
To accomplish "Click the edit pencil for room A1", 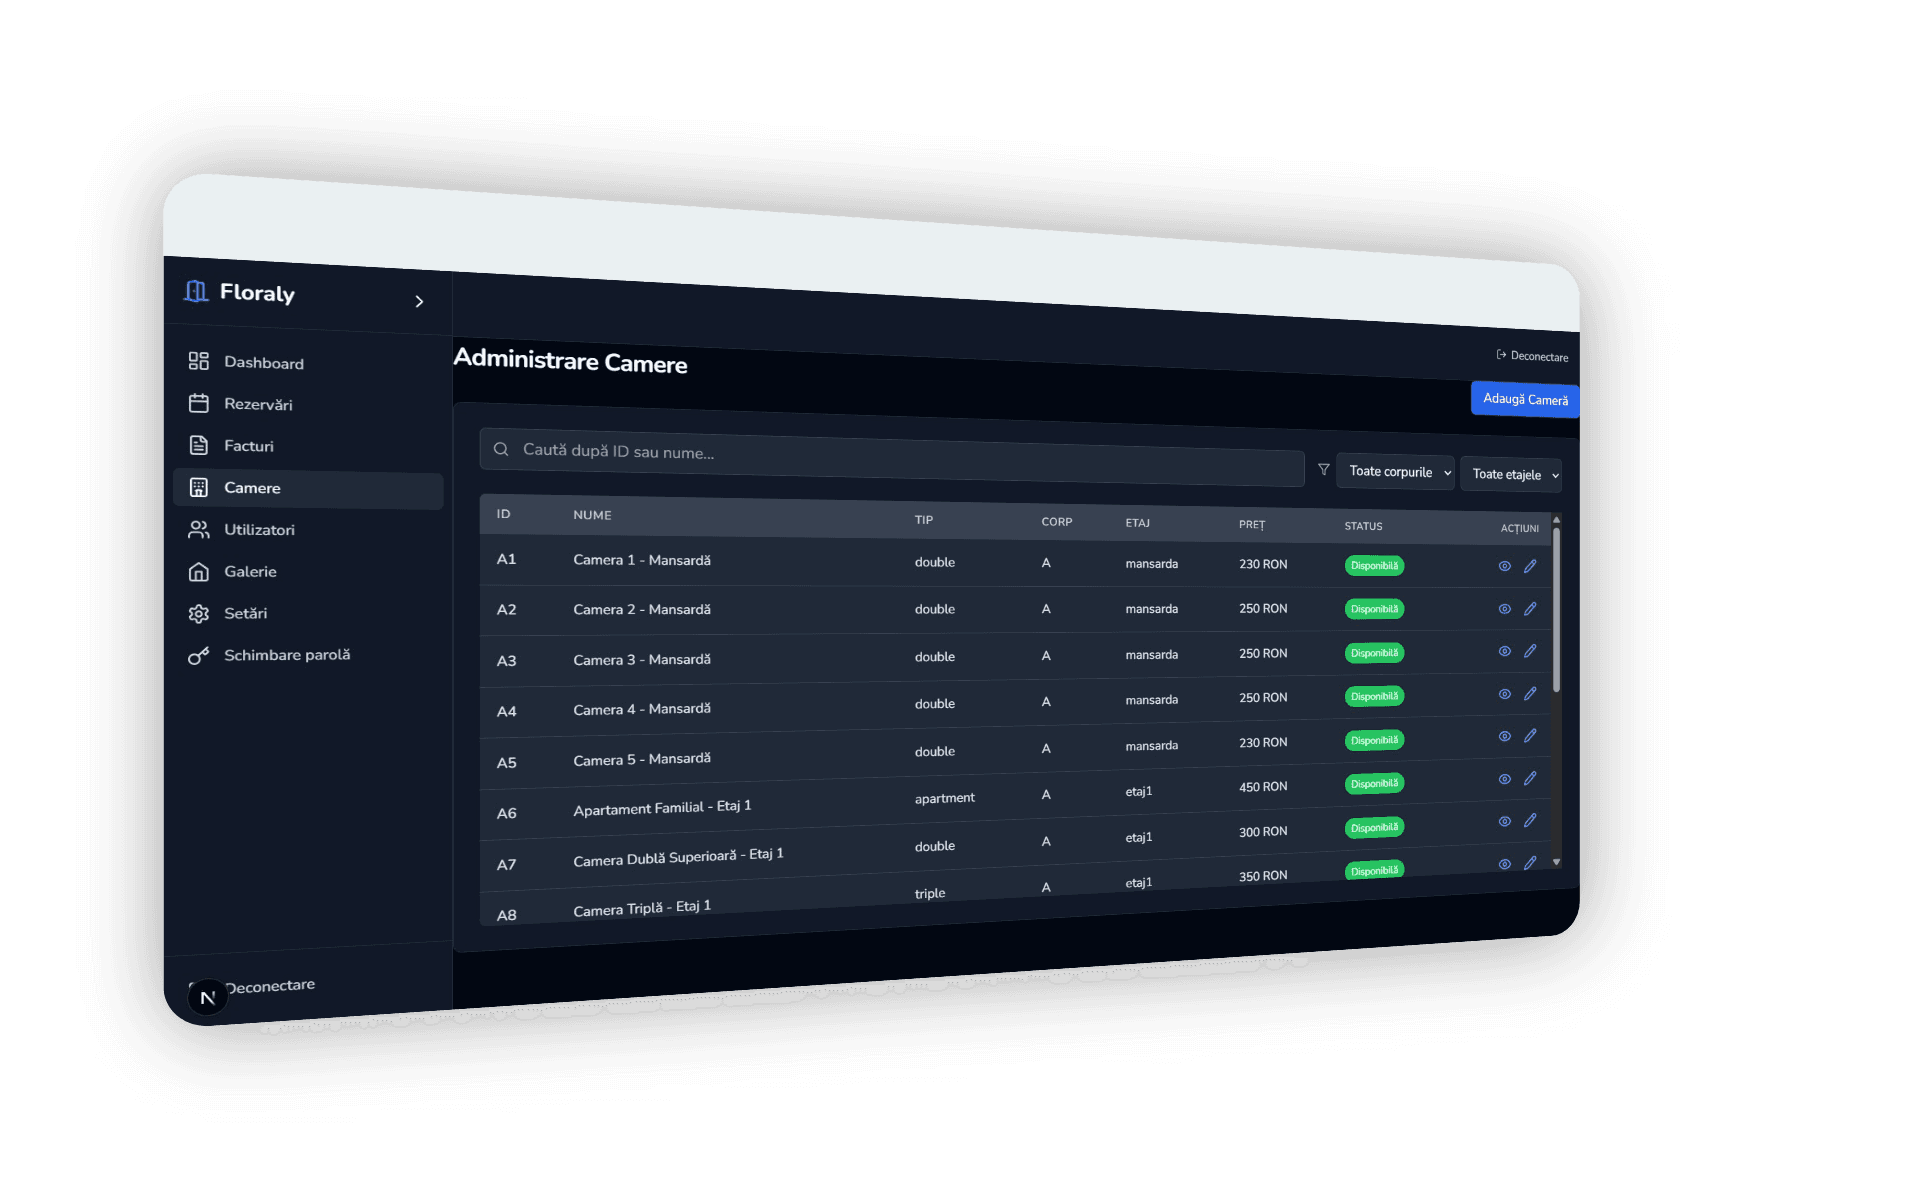I will point(1530,566).
